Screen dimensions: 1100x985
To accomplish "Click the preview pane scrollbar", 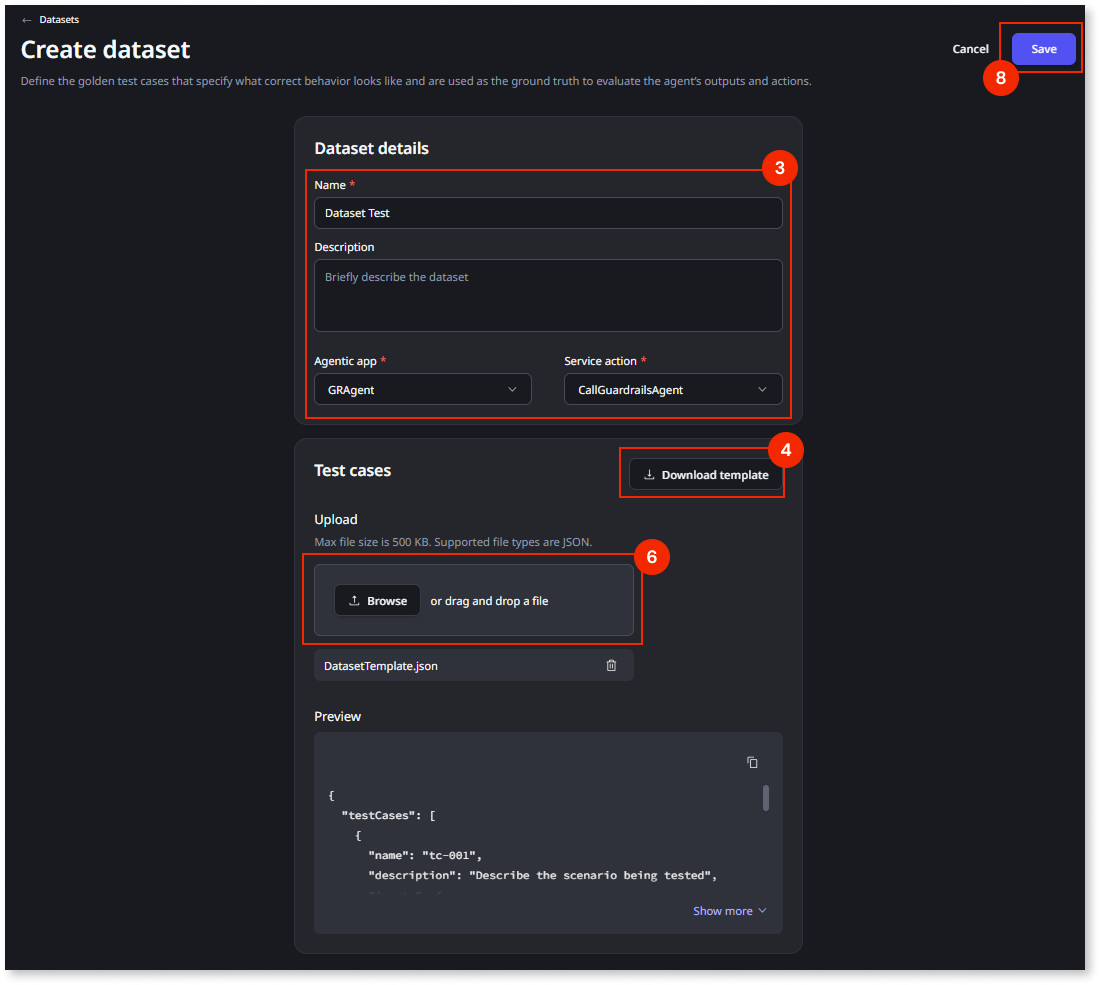I will click(765, 798).
